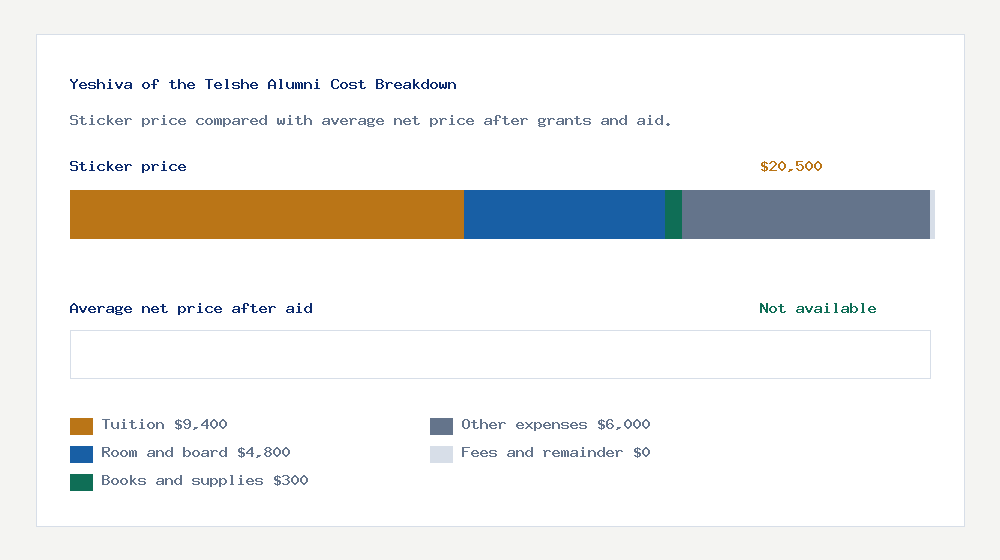Click the $20,500 sticker price total
1000x560 pixels.
pos(791,166)
